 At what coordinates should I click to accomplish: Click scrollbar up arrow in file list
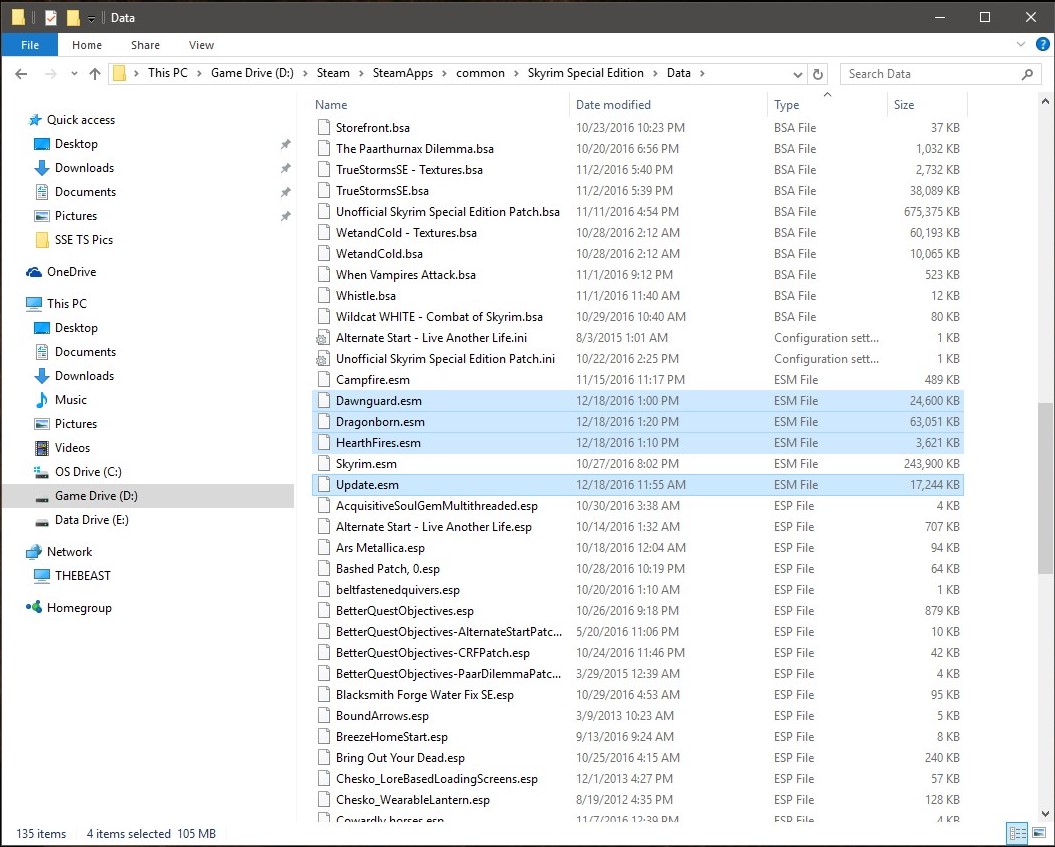click(1045, 102)
